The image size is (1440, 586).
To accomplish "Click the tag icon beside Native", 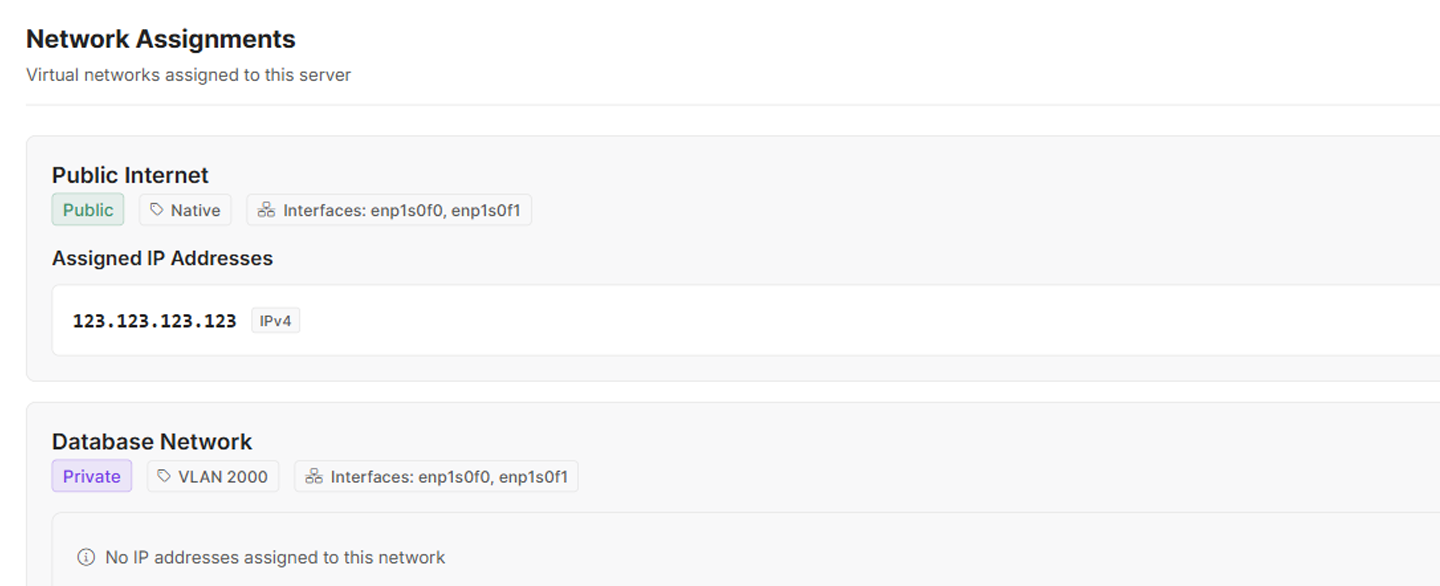I will [x=157, y=210].
